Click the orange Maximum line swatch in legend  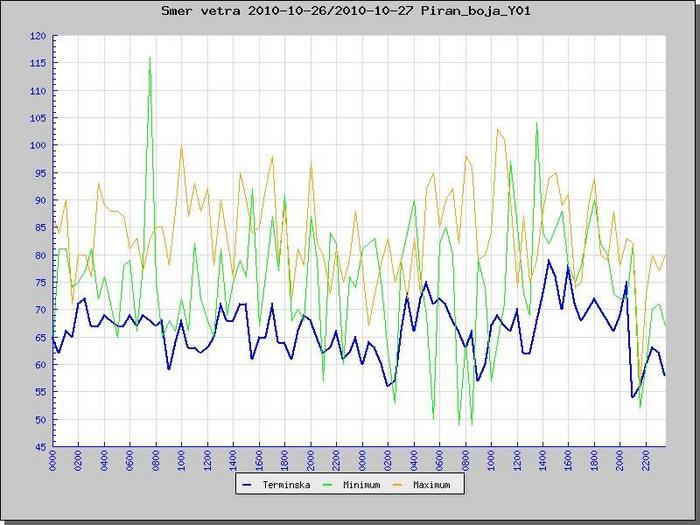[x=395, y=485]
